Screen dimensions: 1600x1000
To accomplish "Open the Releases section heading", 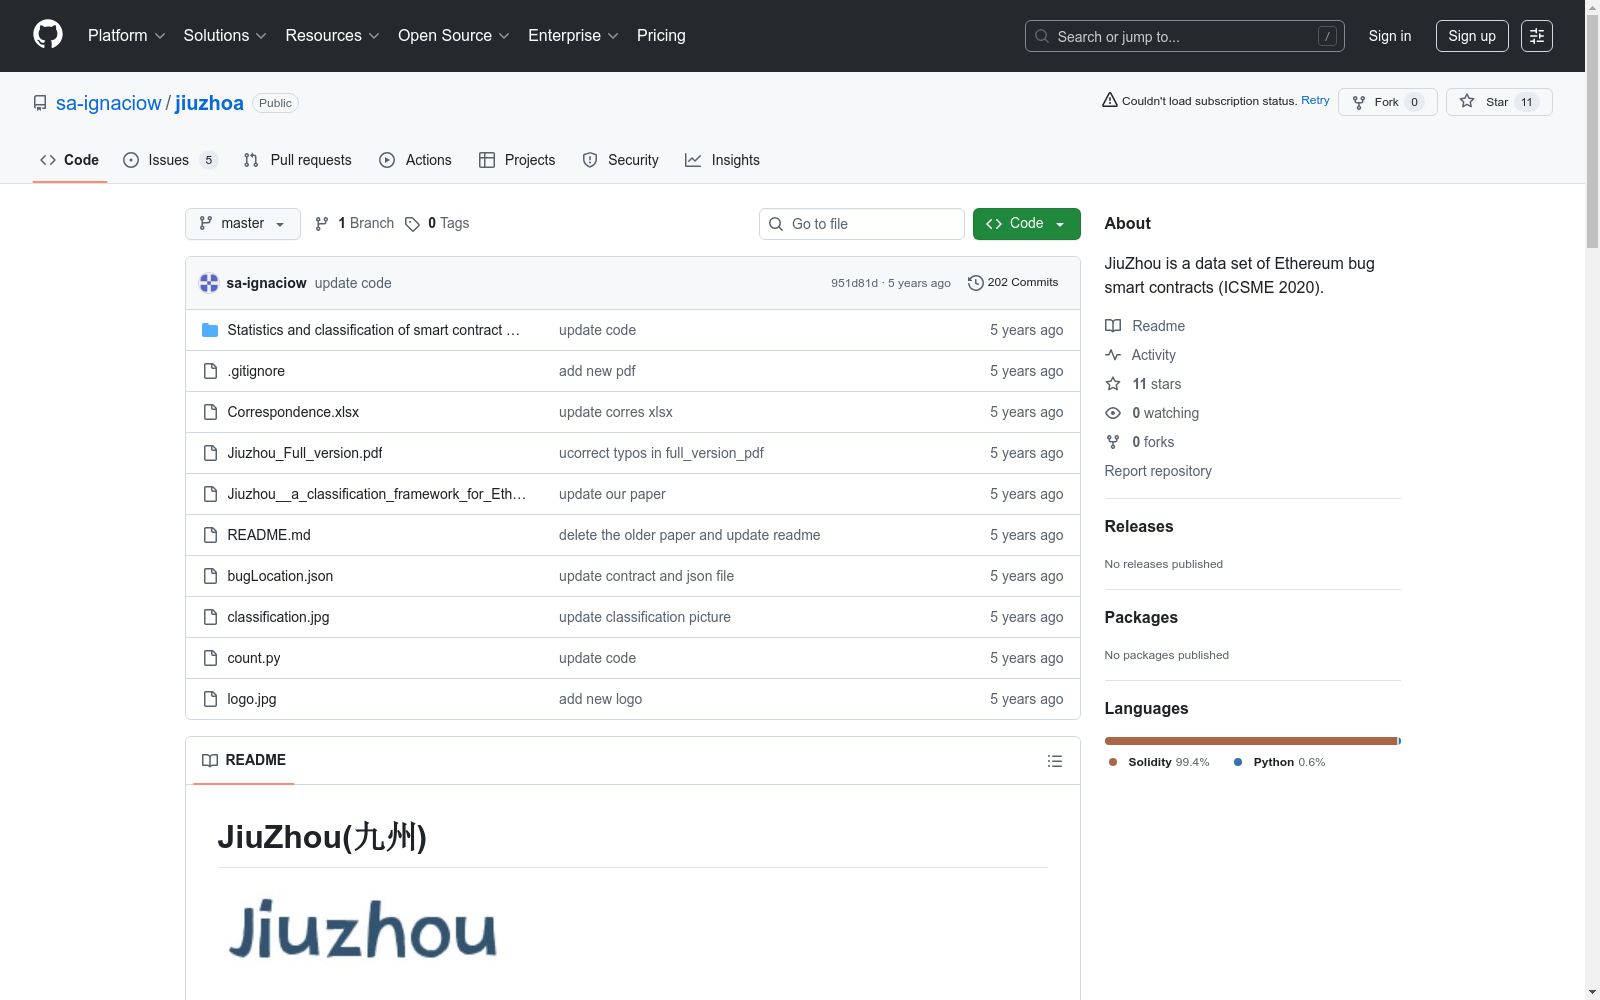I will tap(1139, 527).
